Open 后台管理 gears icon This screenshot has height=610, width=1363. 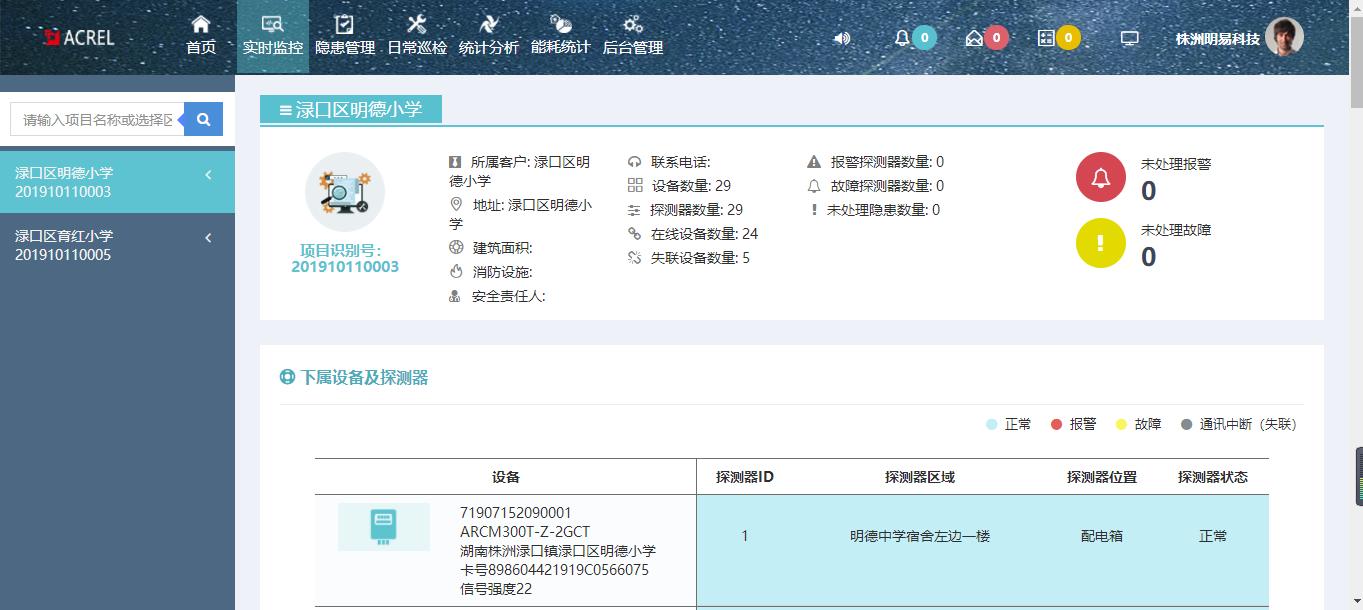click(631, 24)
